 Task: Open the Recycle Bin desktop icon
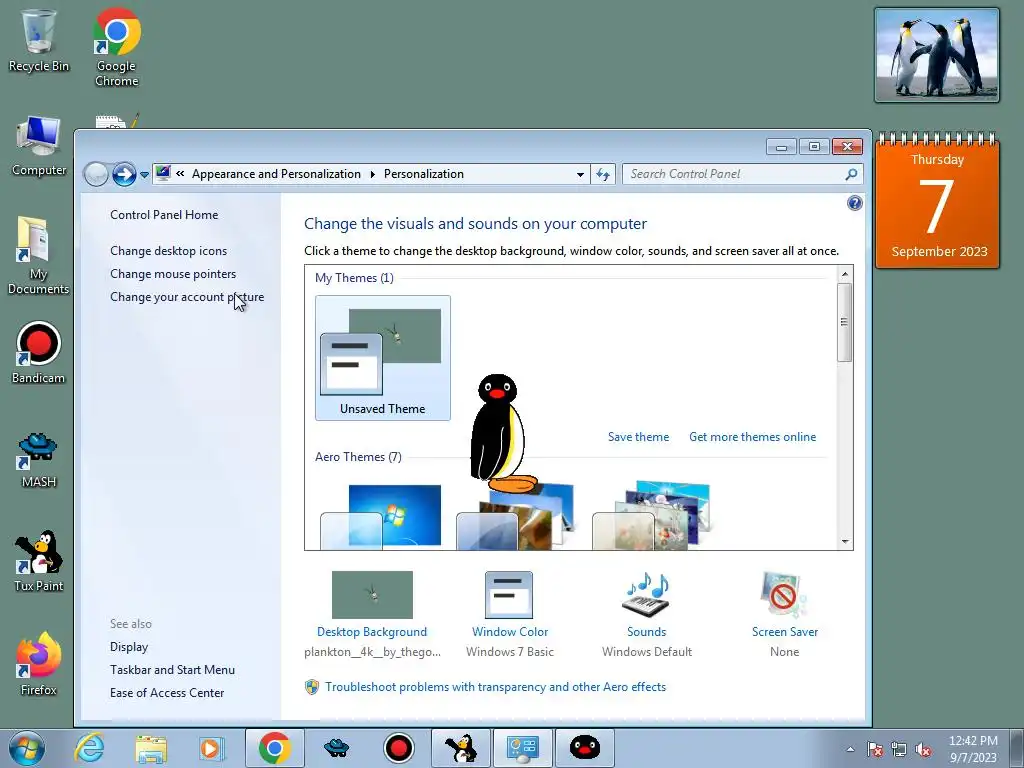(38, 40)
